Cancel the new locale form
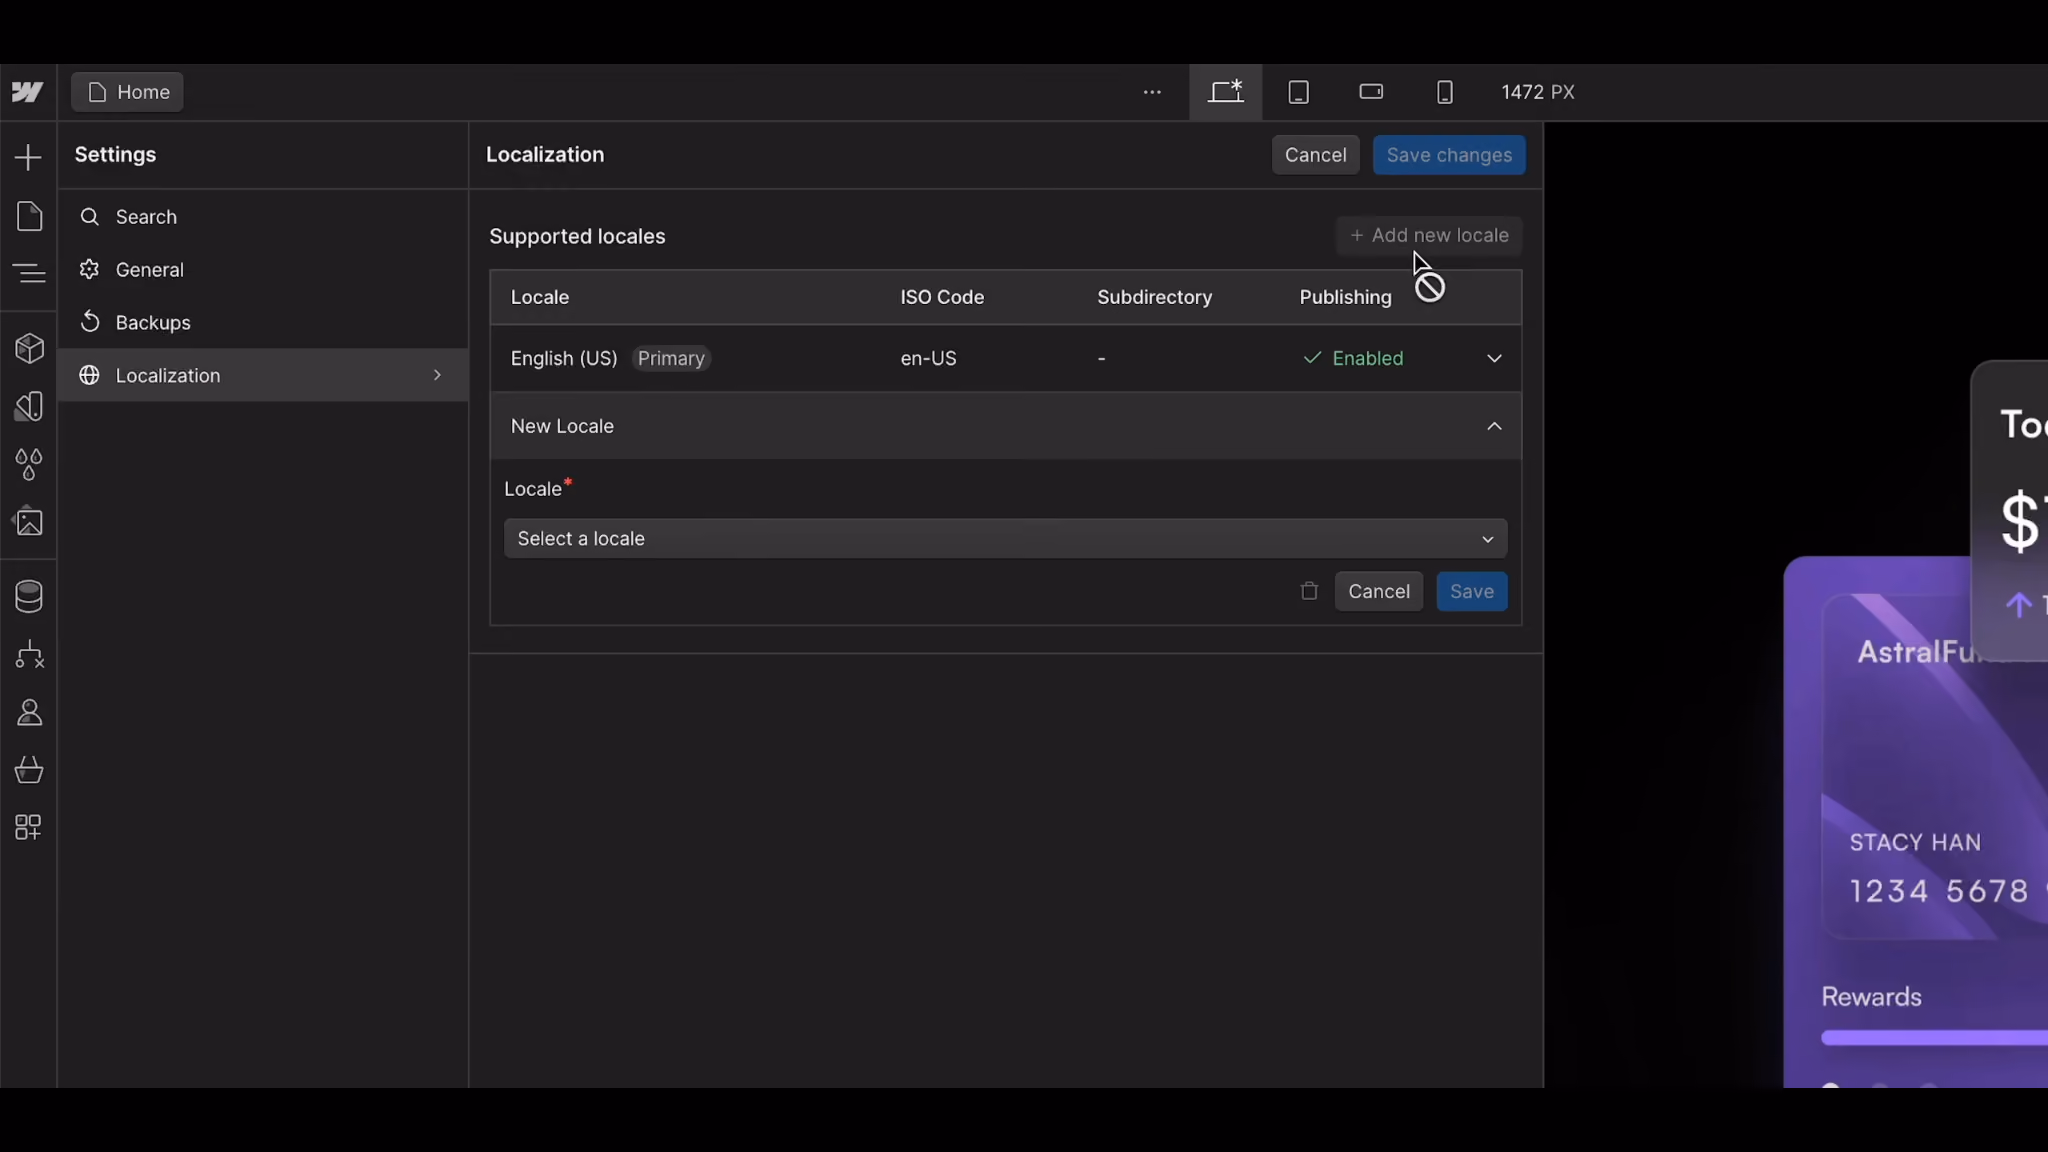This screenshot has height=1152, width=2048. pos(1378,591)
